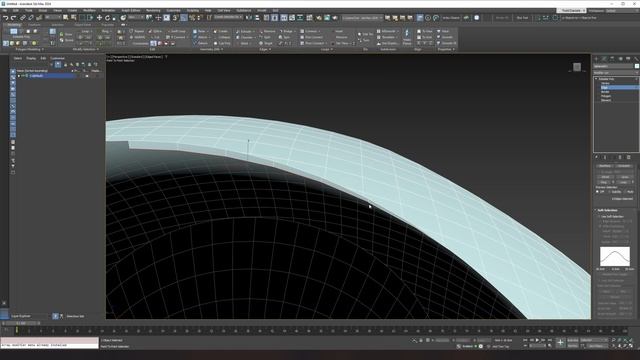The width and height of the screenshot is (640, 360).
Task: Open Render Setup icon
Action: (319, 18)
